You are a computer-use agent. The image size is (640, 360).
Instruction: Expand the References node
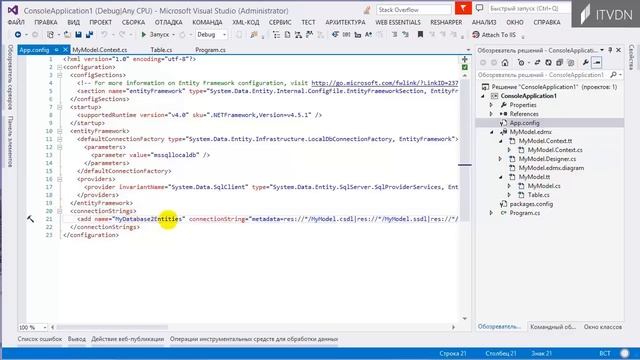pos(491,114)
